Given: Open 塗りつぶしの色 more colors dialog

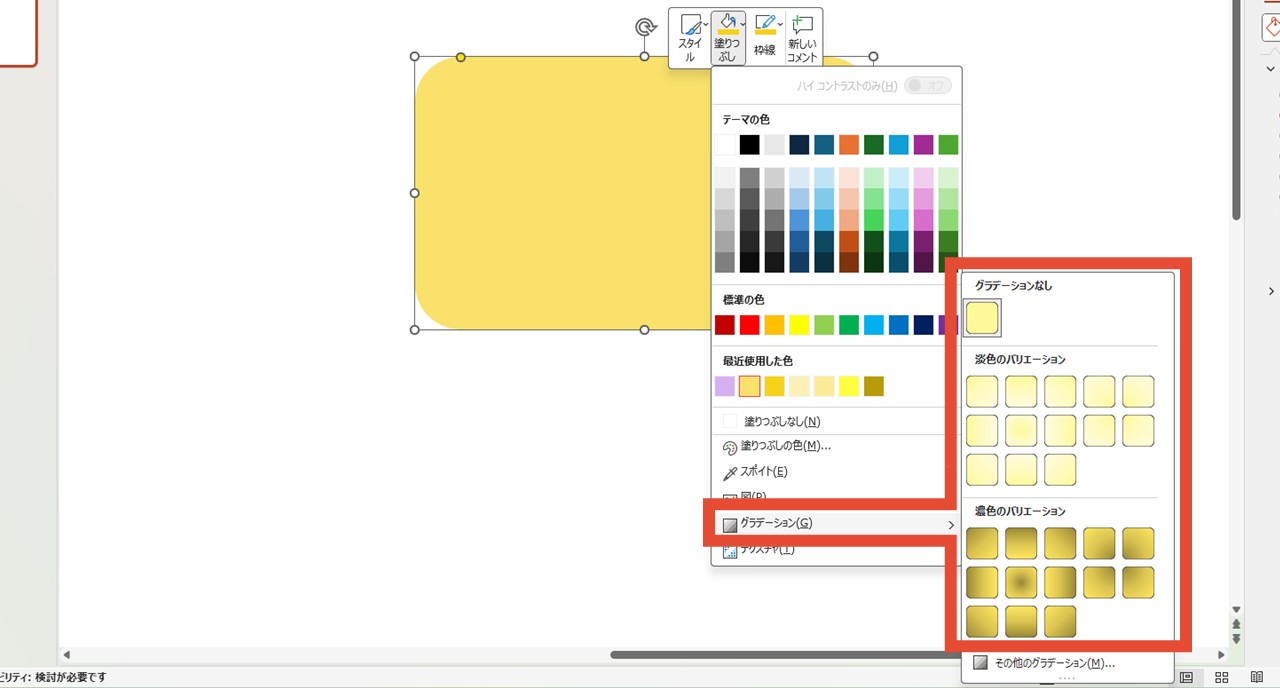Looking at the screenshot, I should (x=785, y=447).
